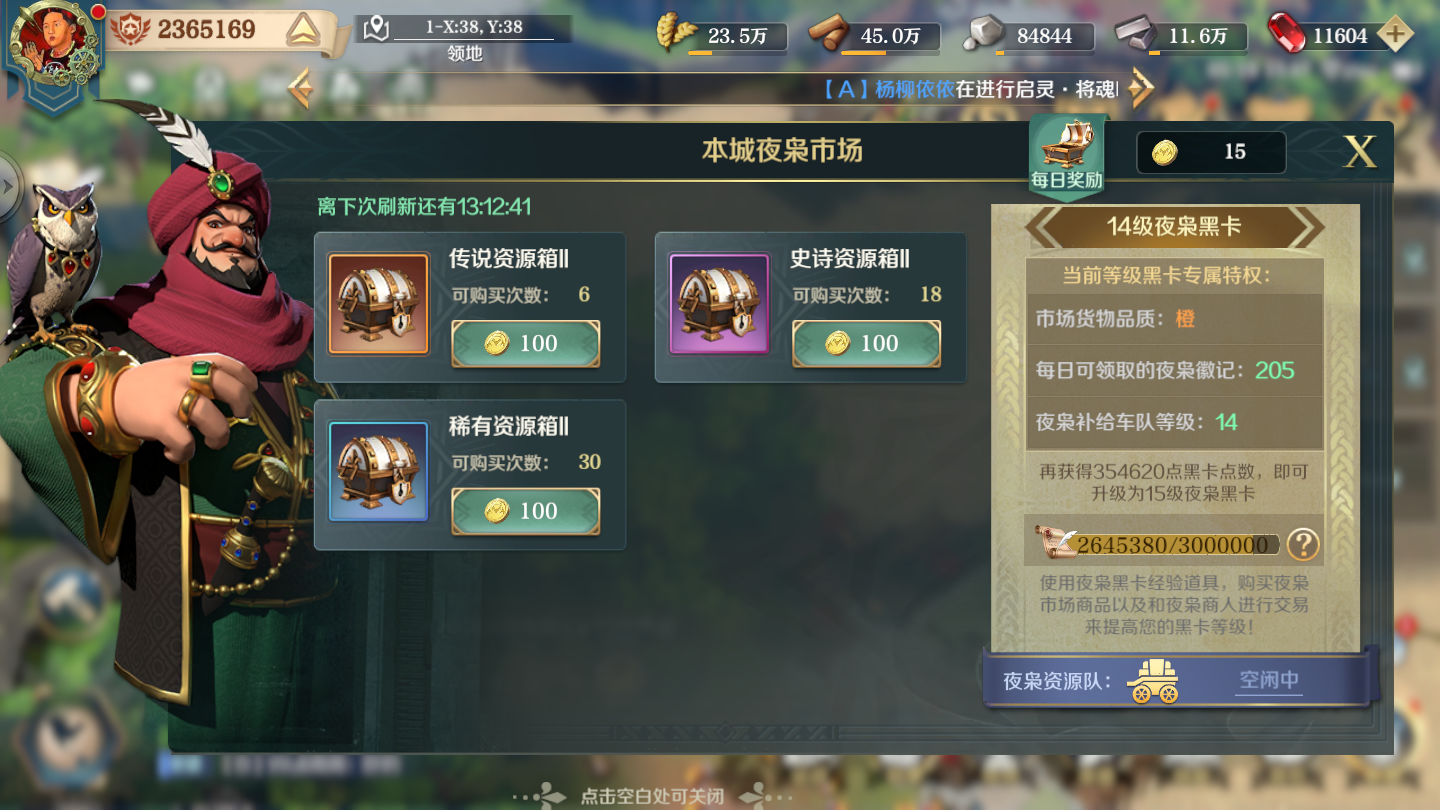Close the 本城夜枭市场 window
Viewport: 1440px width, 810px height.
tap(1359, 152)
